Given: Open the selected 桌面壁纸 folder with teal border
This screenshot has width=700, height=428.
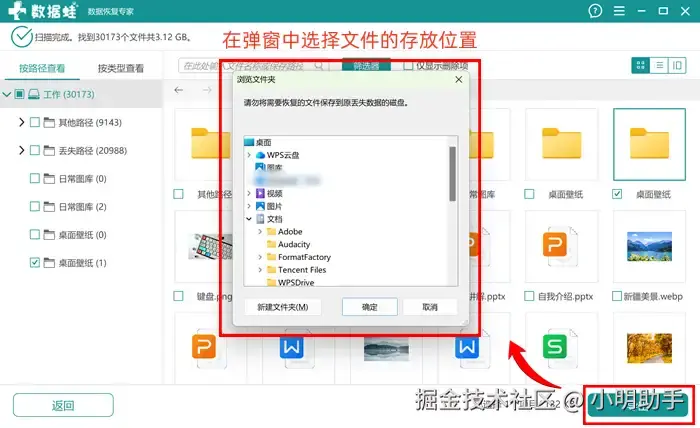Looking at the screenshot, I should click(x=650, y=144).
